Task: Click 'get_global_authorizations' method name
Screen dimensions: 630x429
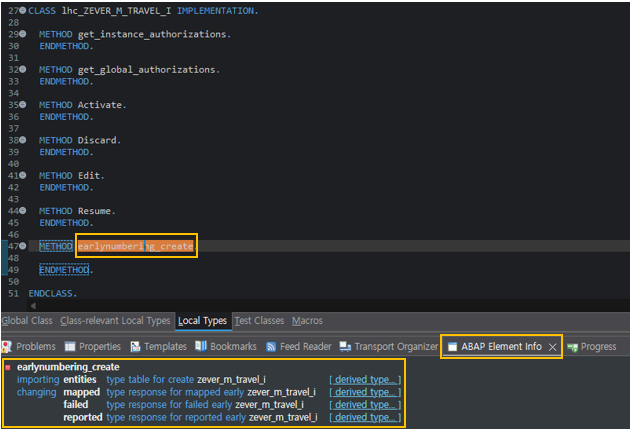Action: click(x=147, y=70)
